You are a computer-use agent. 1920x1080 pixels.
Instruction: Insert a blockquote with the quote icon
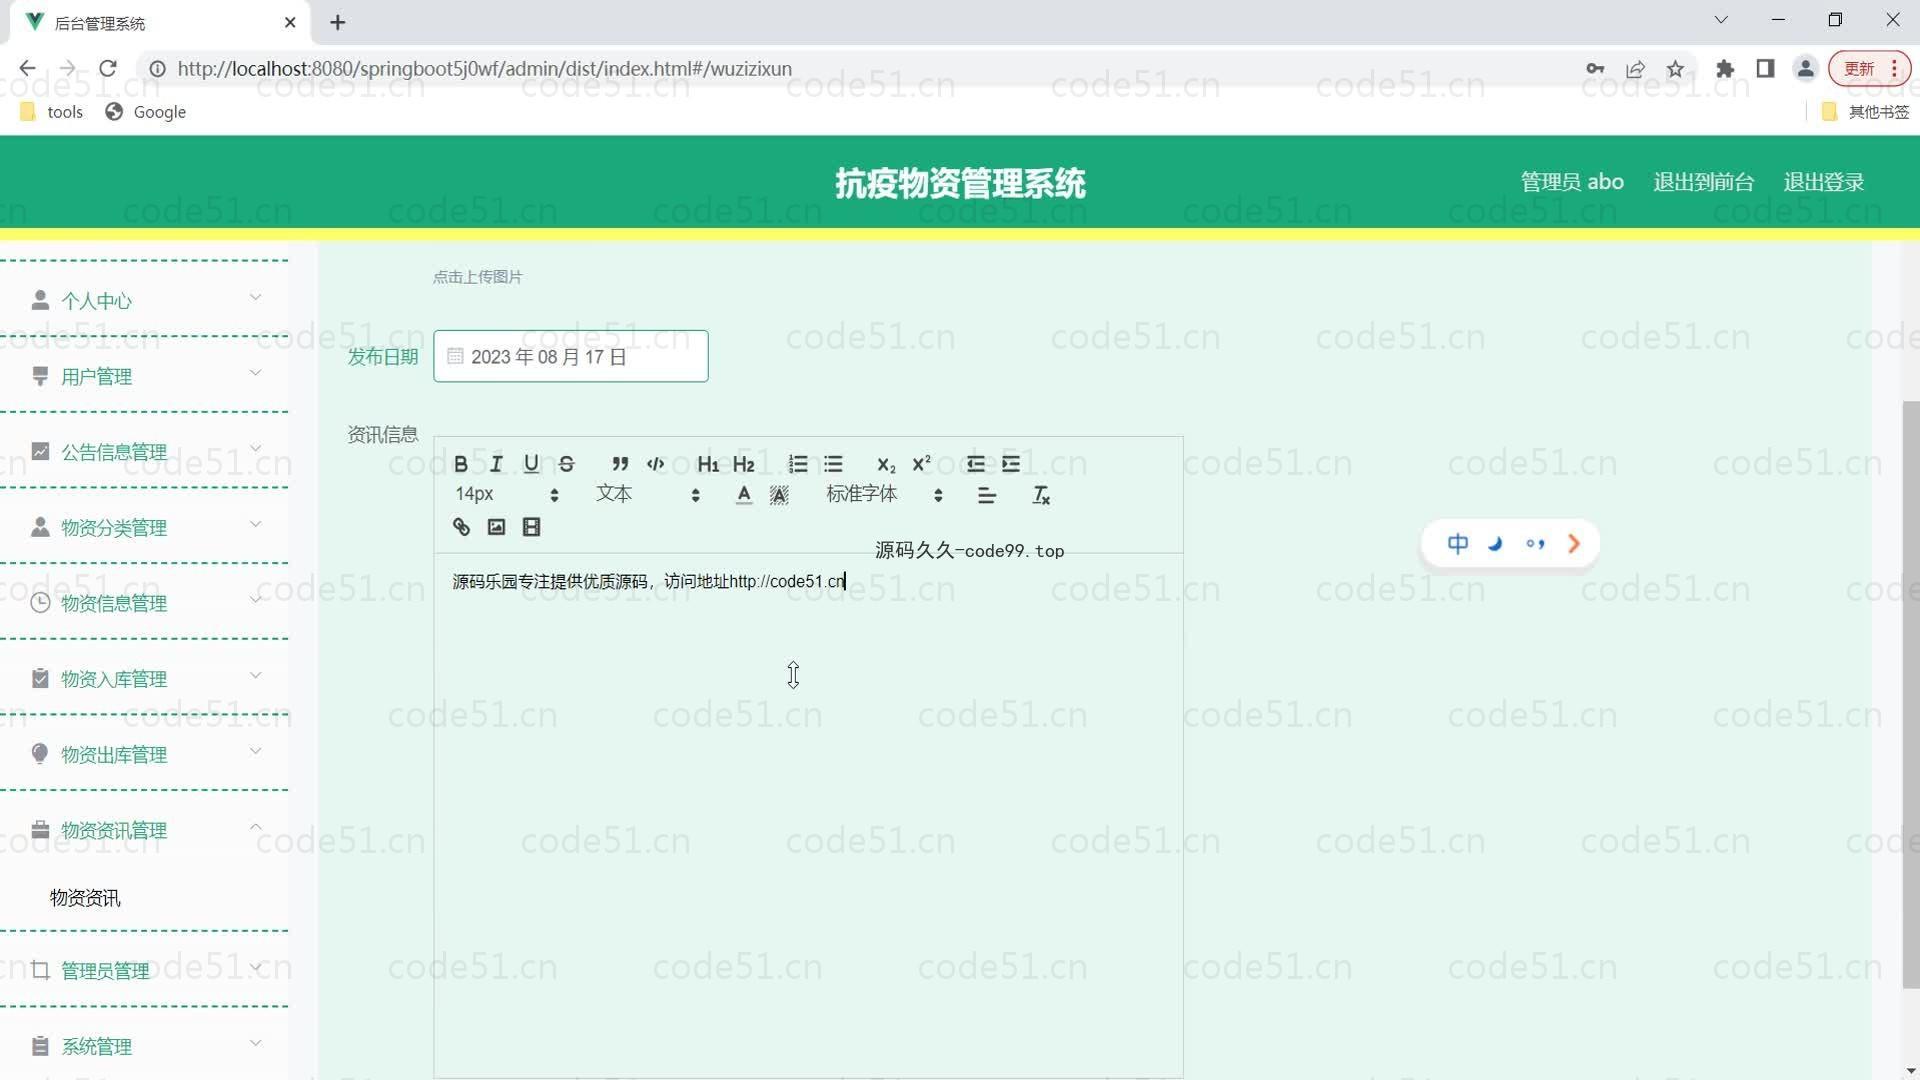coord(620,464)
